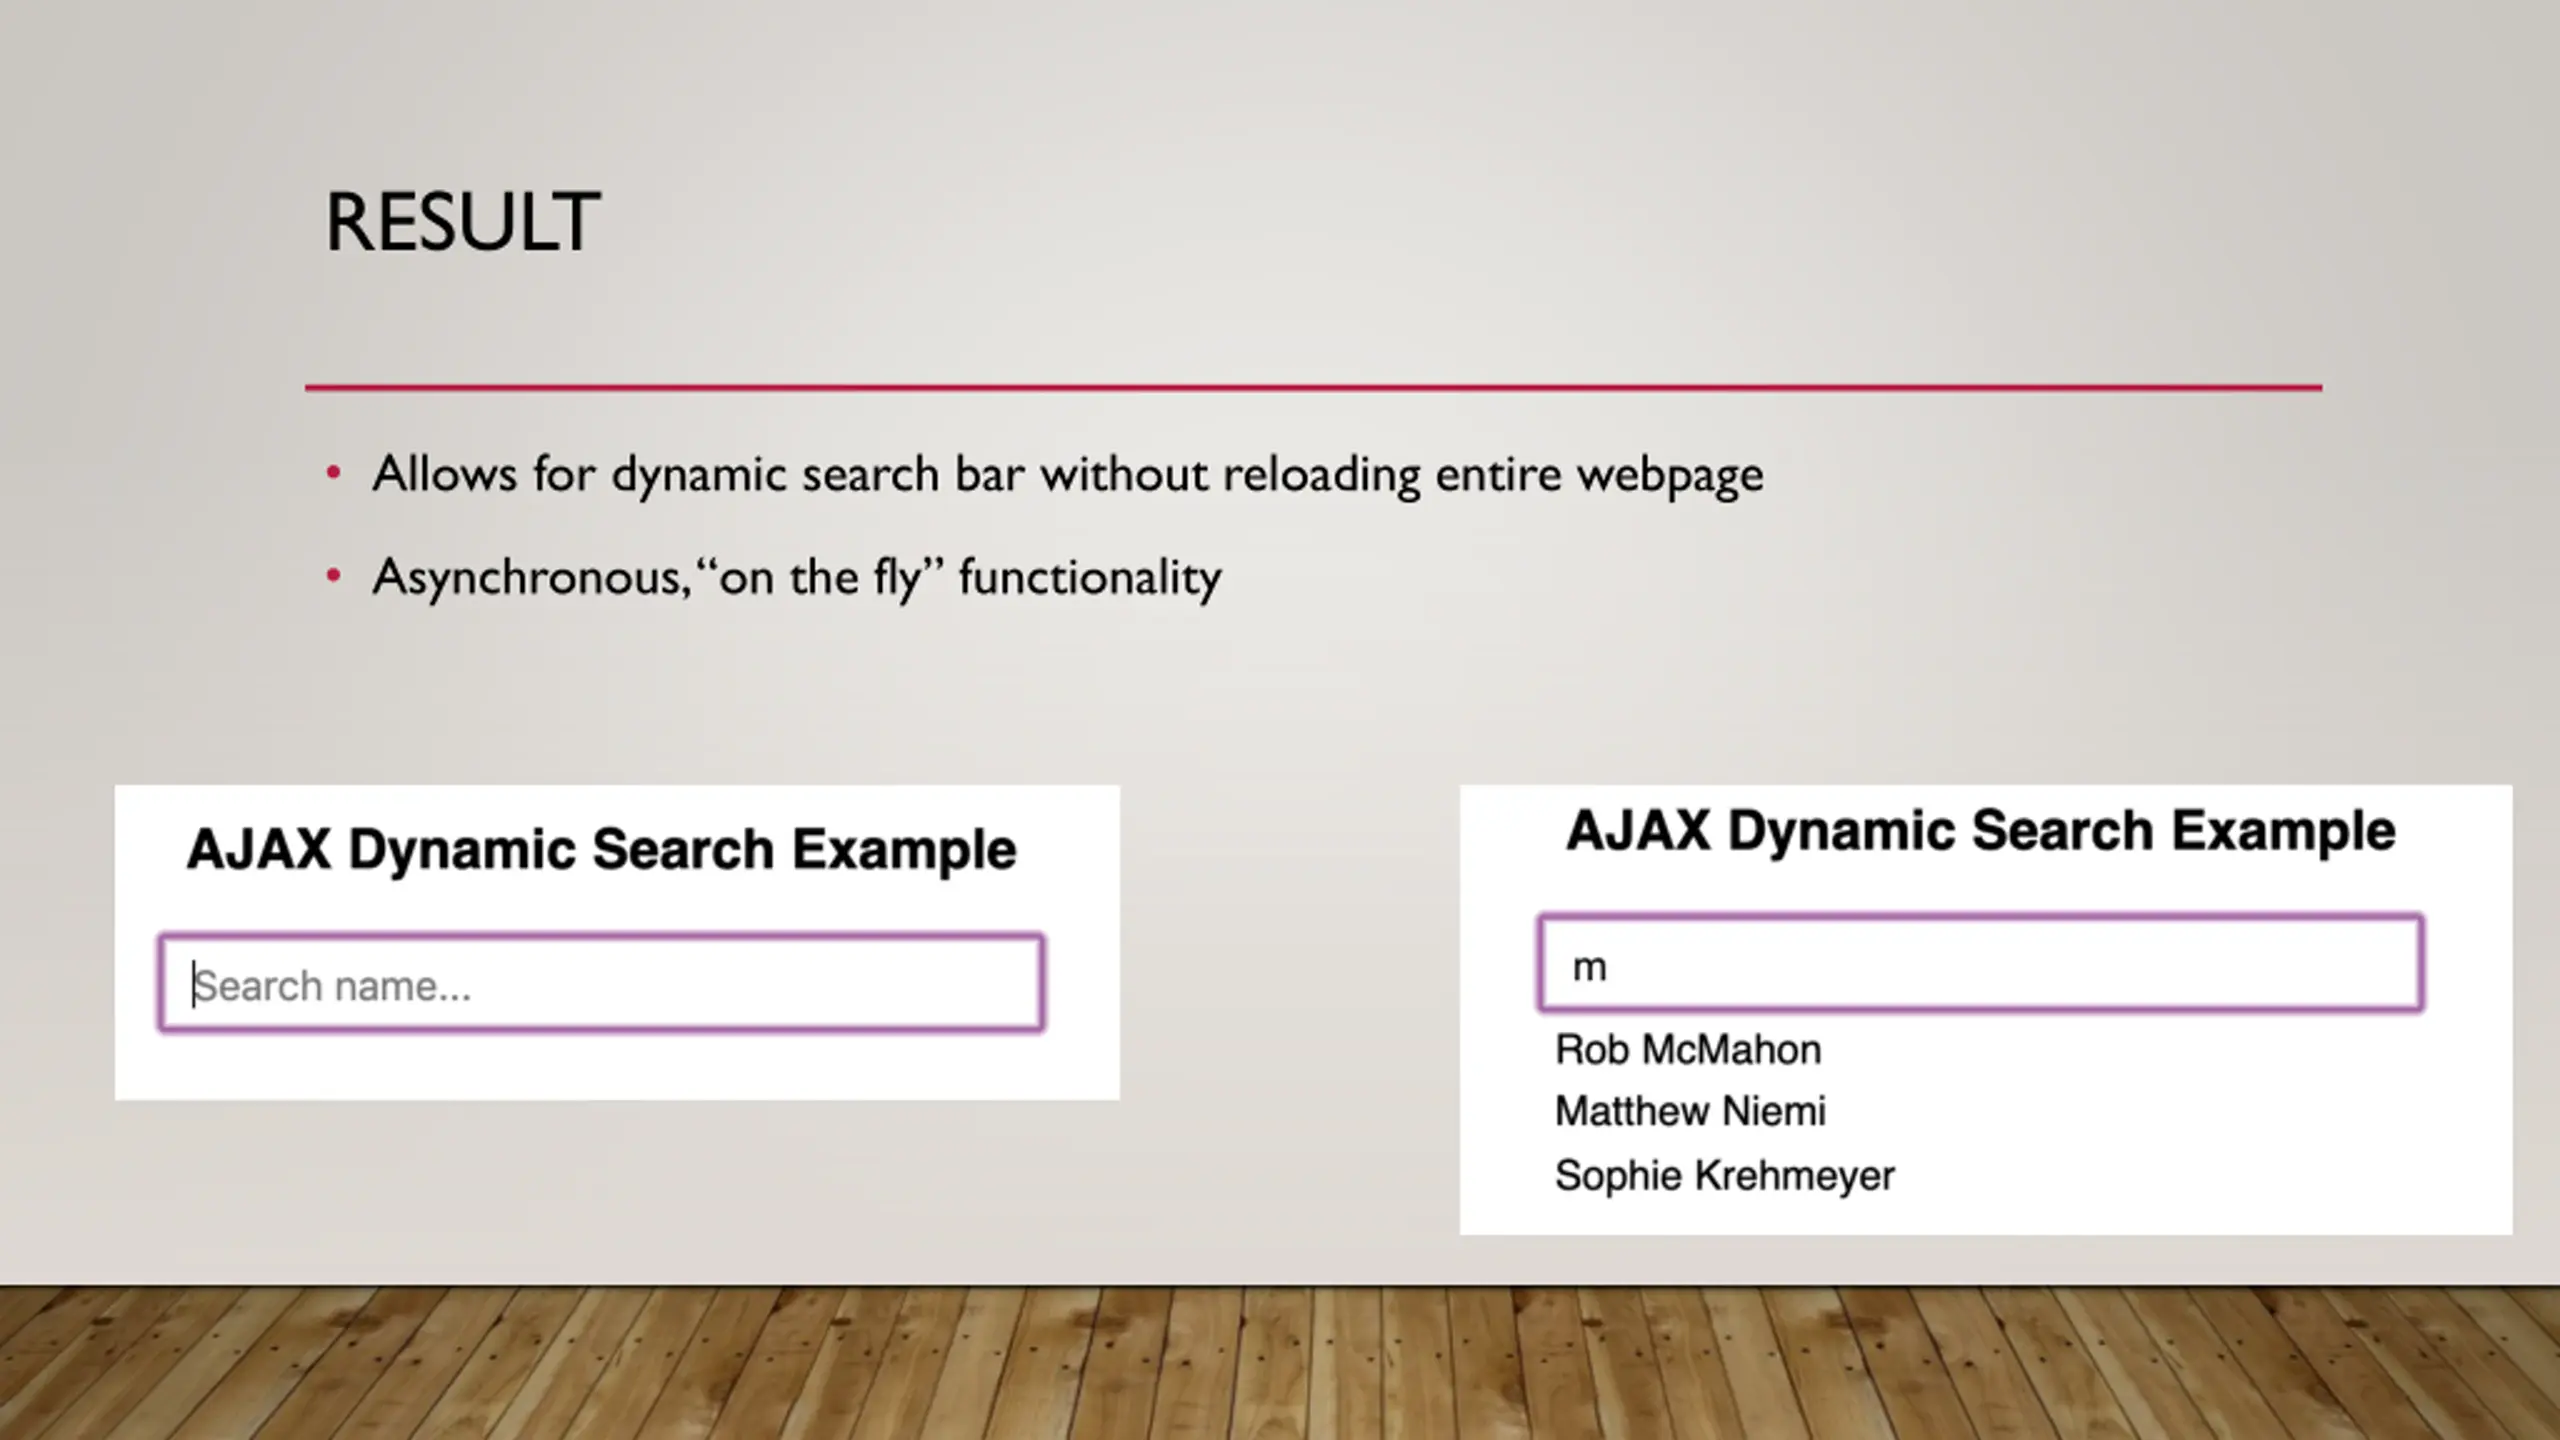Click blank white space below the left search box

tap(617, 1067)
